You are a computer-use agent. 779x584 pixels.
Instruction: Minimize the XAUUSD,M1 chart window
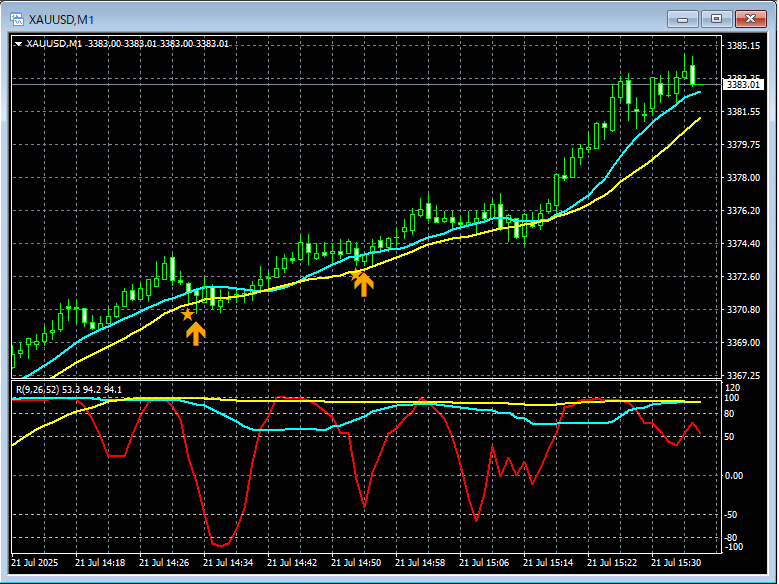[x=683, y=19]
